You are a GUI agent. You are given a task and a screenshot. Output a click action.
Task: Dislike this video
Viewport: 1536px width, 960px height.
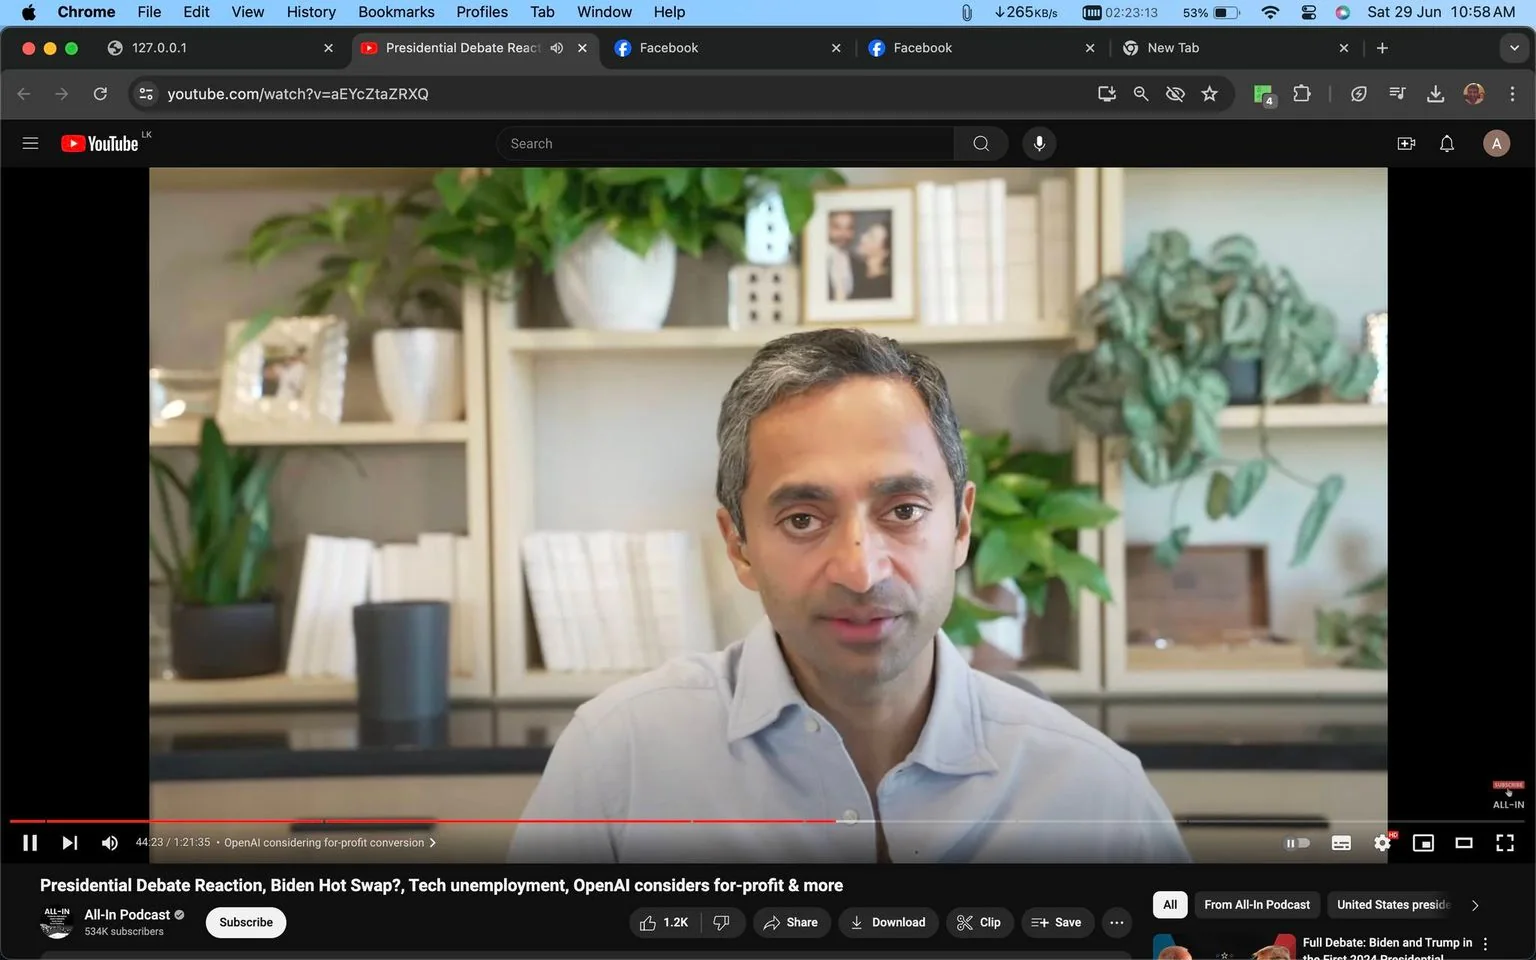(x=722, y=922)
